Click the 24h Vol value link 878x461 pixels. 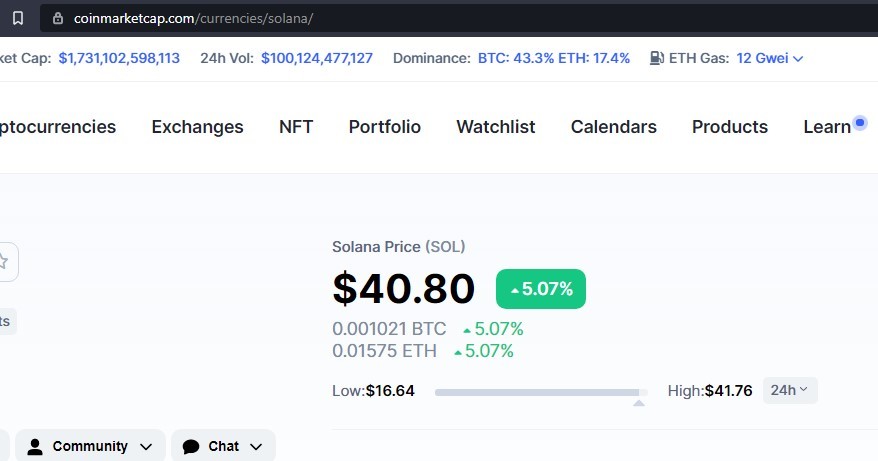point(317,58)
